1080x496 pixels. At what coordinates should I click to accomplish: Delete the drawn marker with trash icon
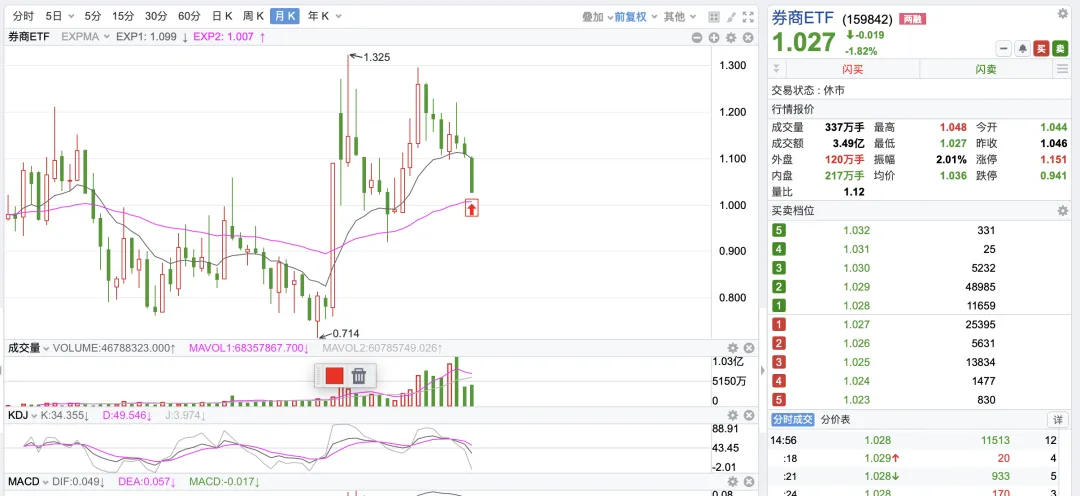click(359, 376)
